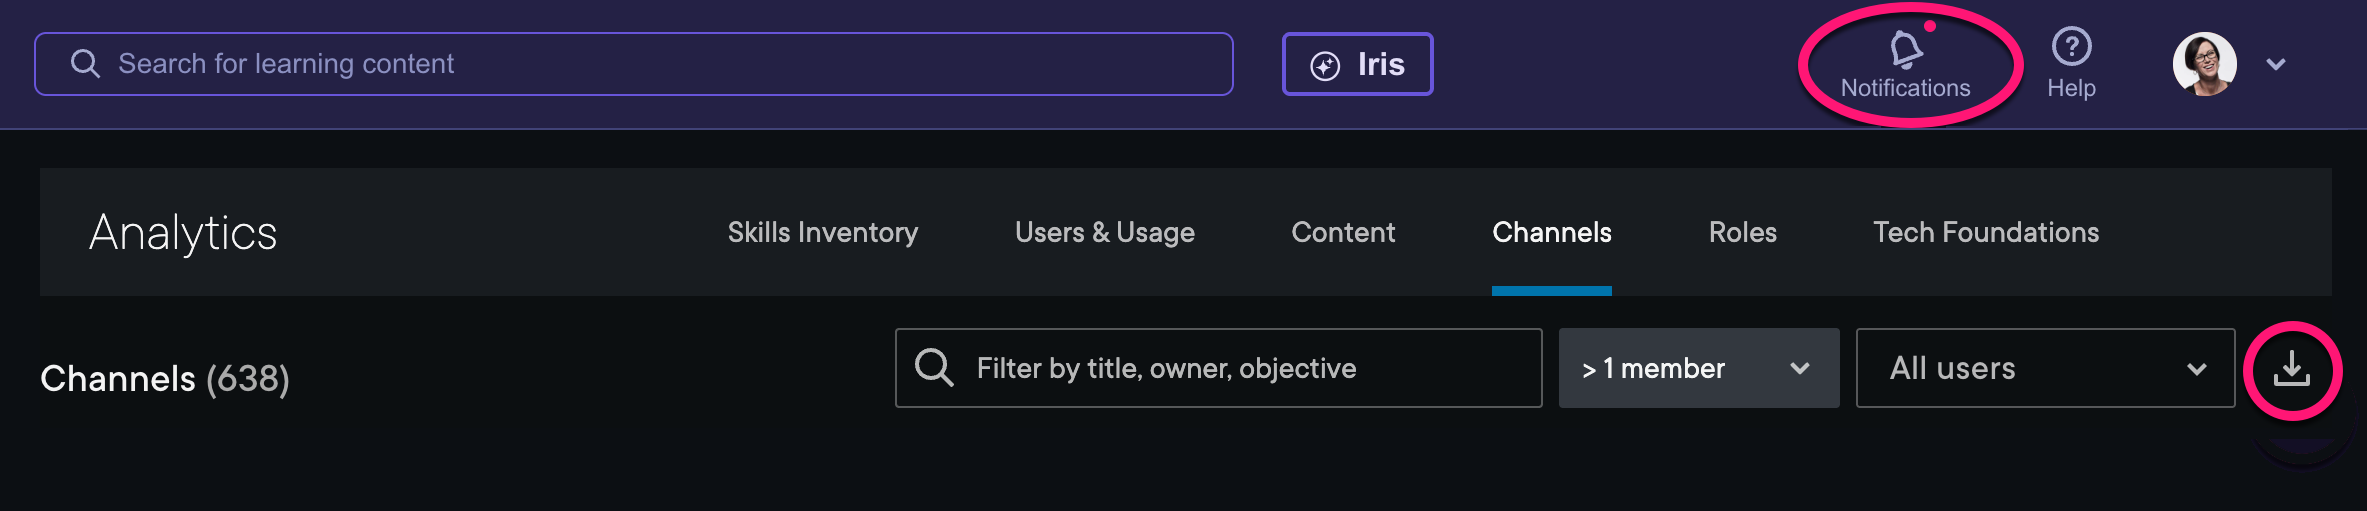Download the channels report using the download icon

(x=2291, y=369)
